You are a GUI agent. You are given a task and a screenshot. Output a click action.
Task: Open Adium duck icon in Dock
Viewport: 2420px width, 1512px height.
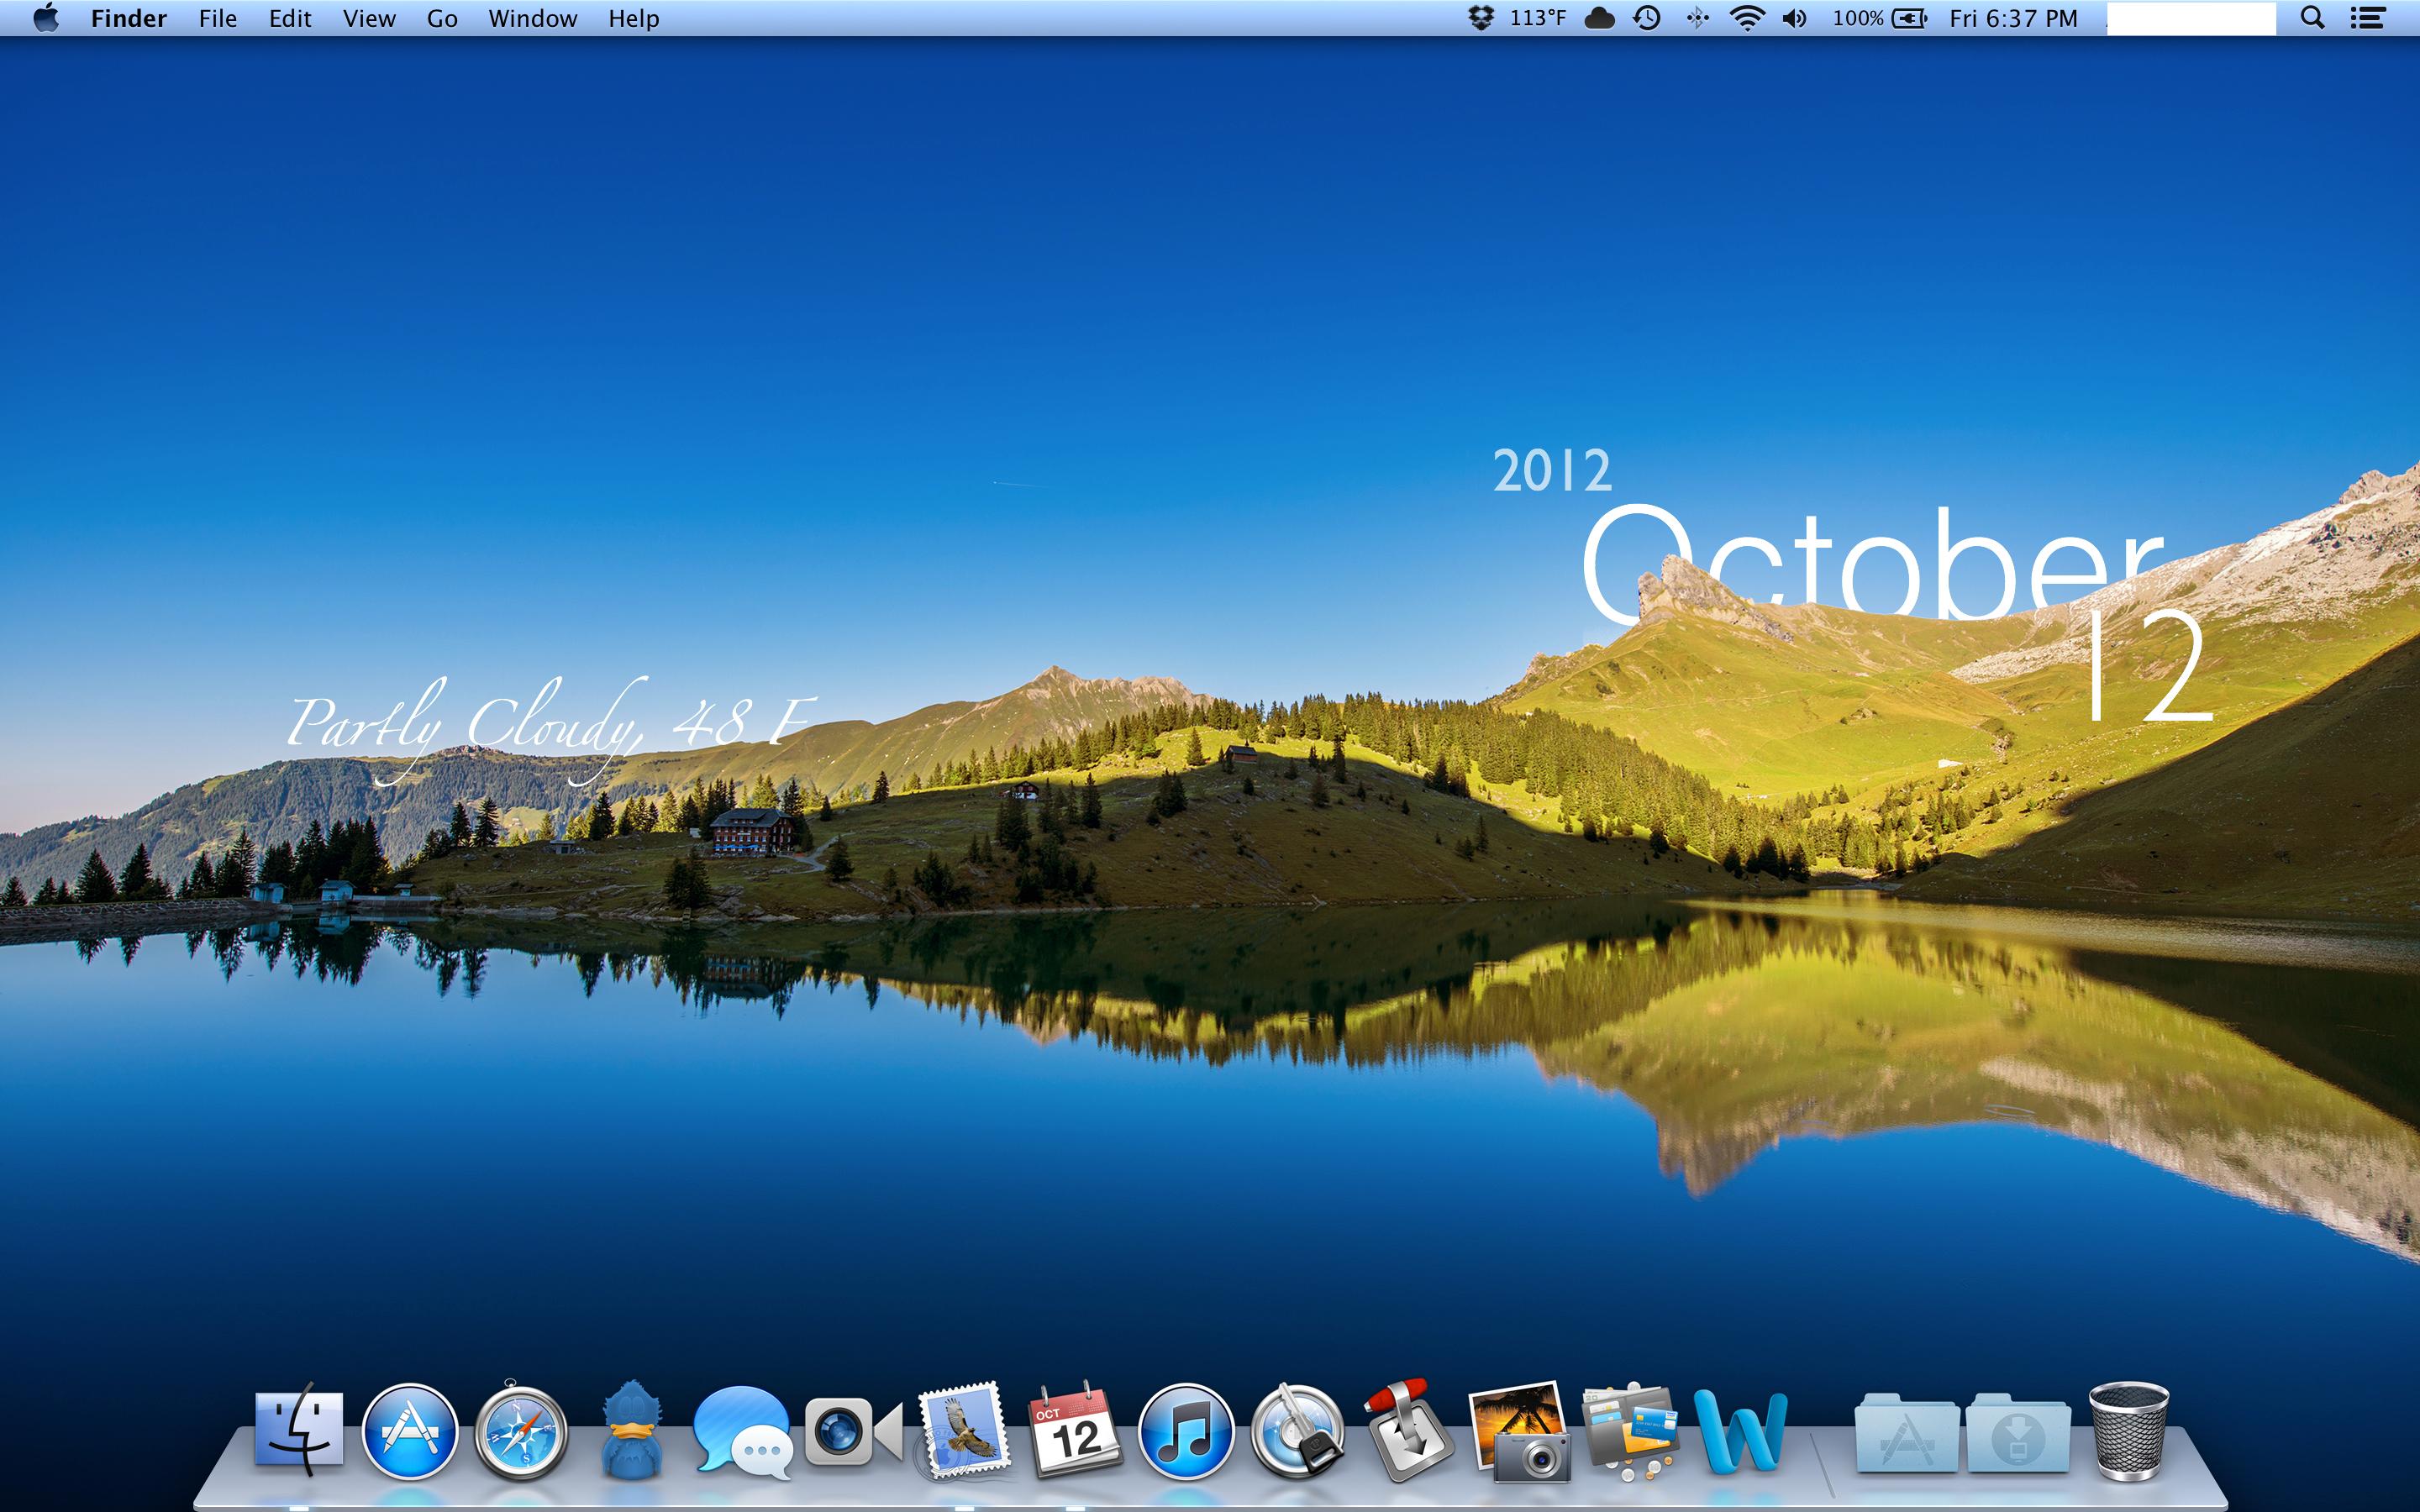[x=631, y=1432]
